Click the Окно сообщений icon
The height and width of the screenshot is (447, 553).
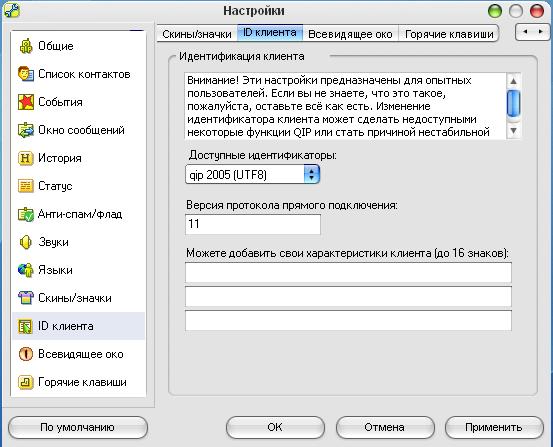[x=26, y=130]
